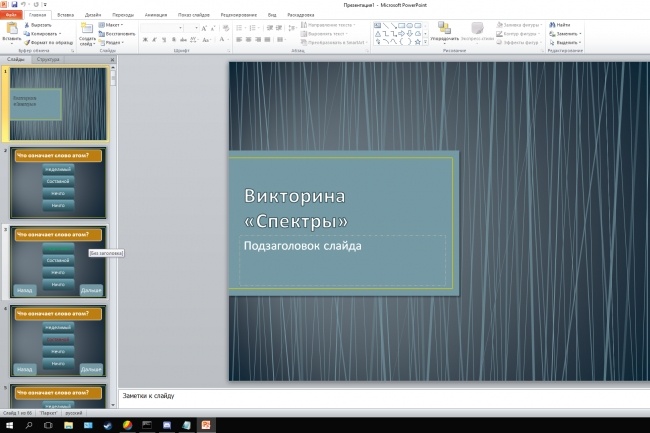
Task: Undo the last action in quick access
Action: click(x=23, y=5)
